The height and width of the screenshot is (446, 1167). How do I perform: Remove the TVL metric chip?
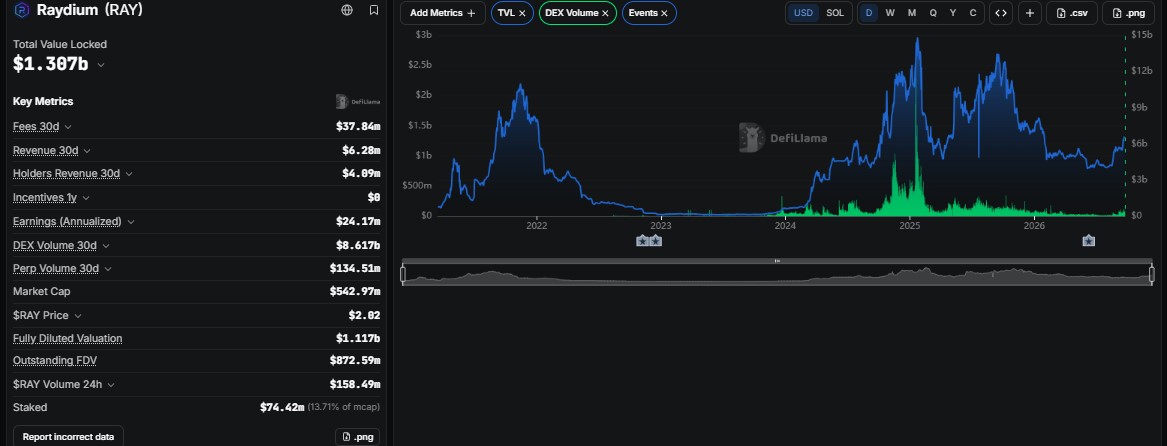(522, 13)
